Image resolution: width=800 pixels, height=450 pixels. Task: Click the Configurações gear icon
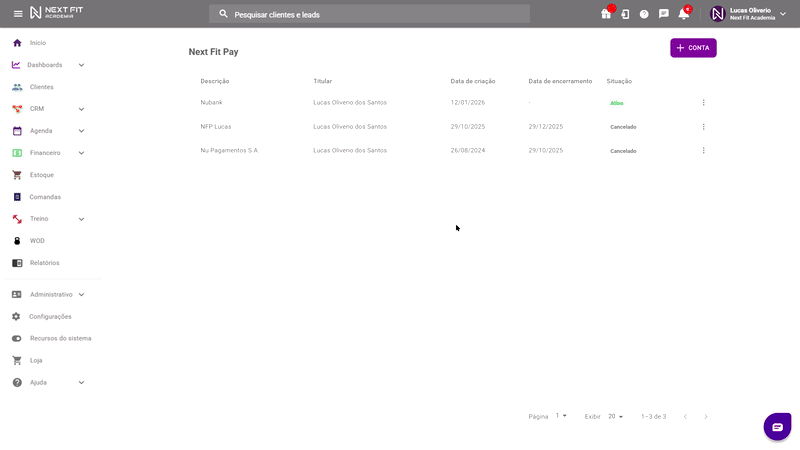[16, 316]
